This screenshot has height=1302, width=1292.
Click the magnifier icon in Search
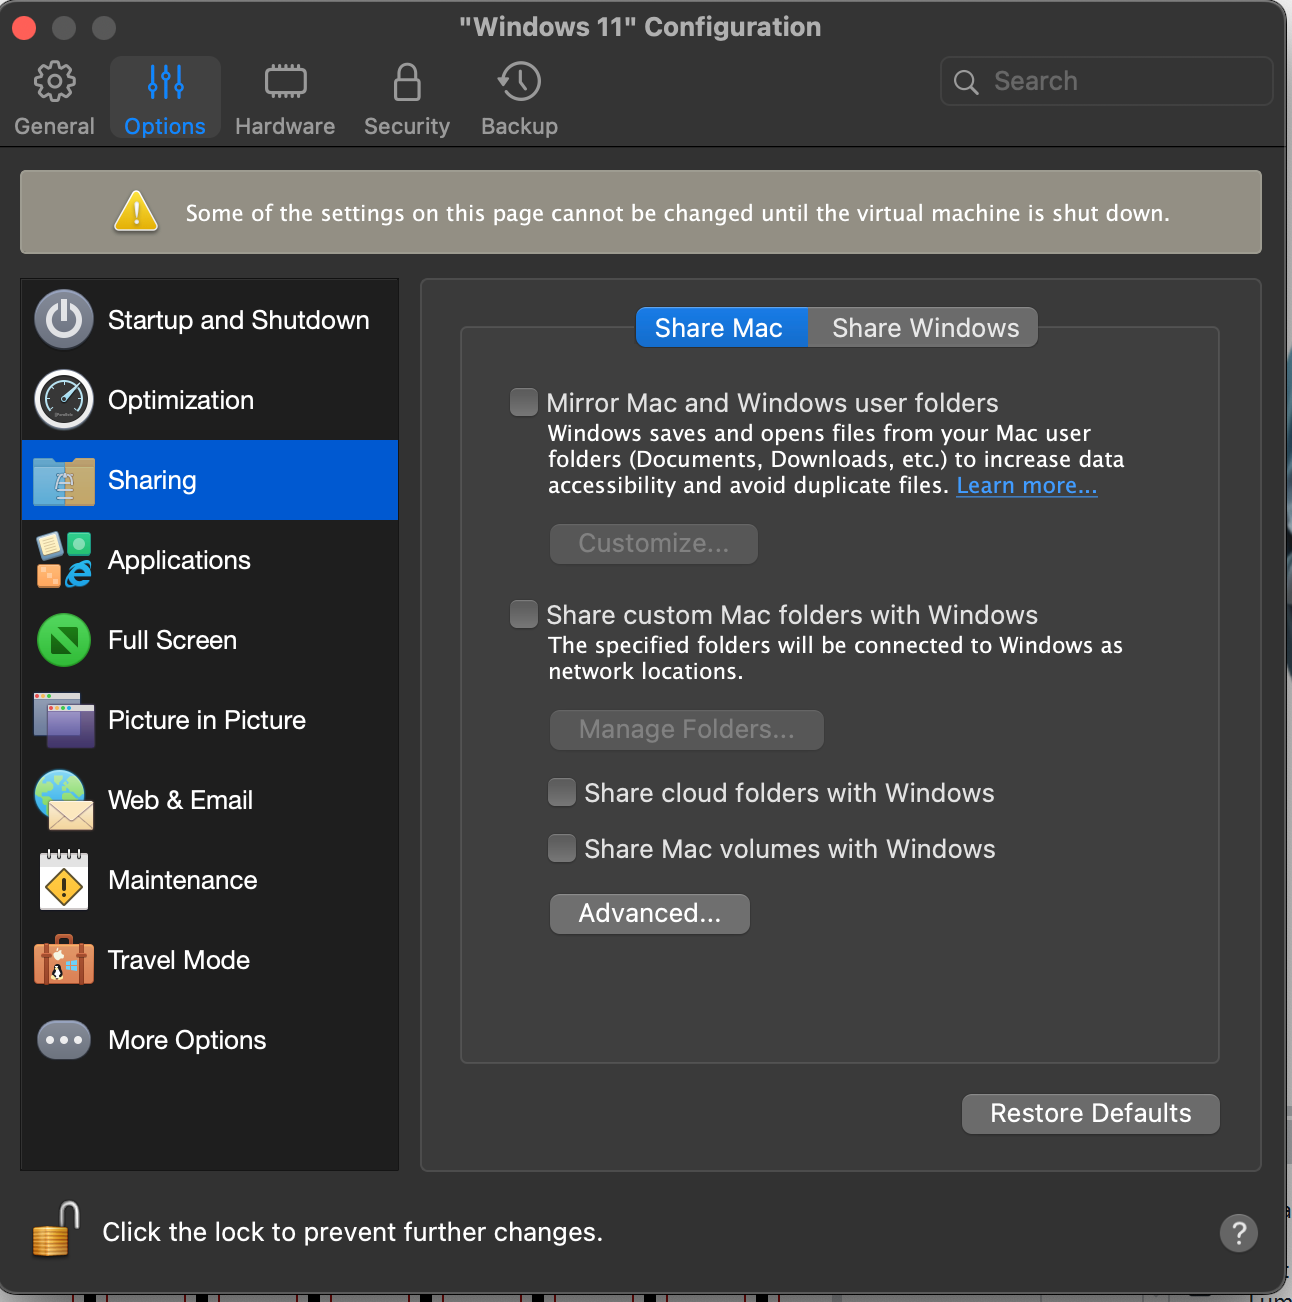(966, 82)
